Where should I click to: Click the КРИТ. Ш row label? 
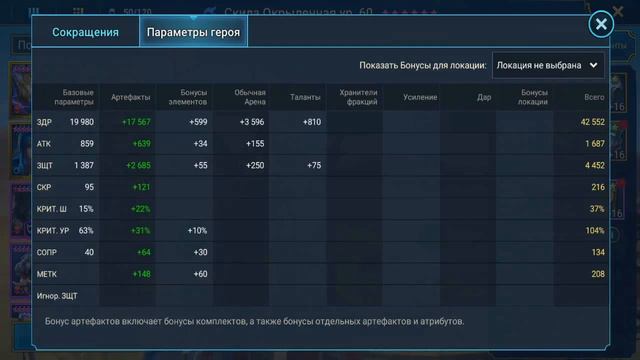[51, 209]
